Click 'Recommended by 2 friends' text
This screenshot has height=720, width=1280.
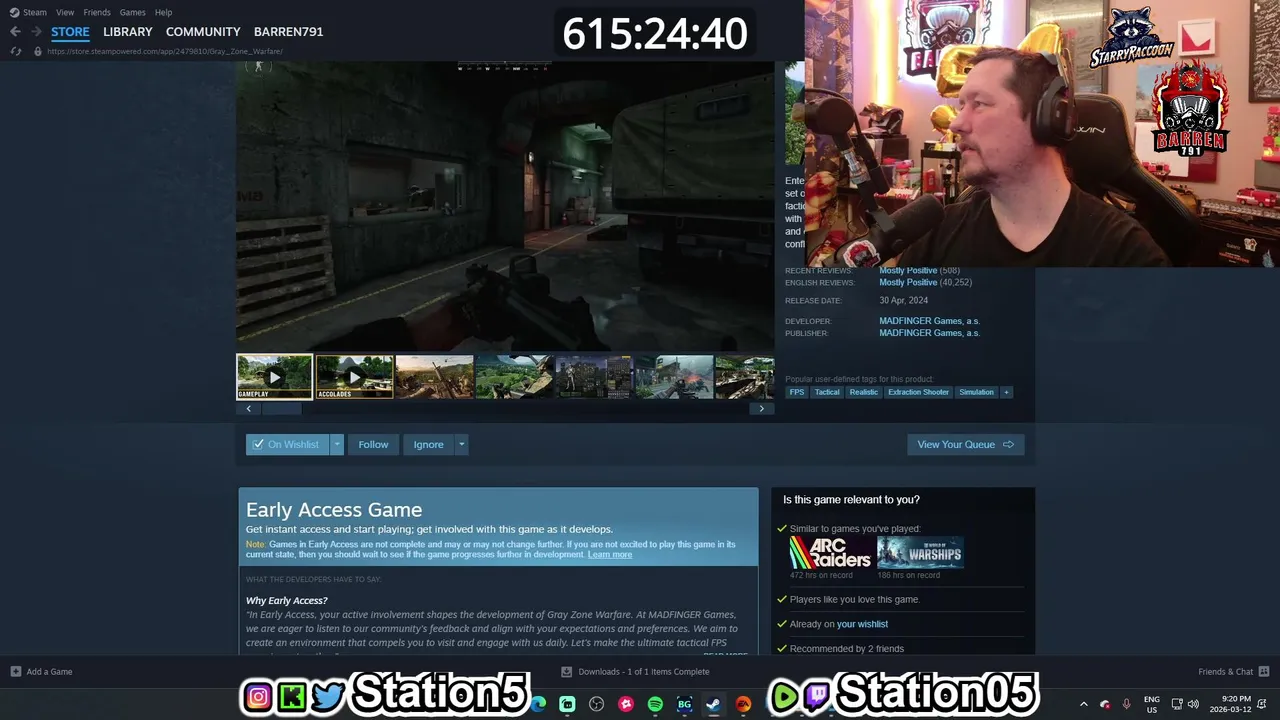point(847,648)
